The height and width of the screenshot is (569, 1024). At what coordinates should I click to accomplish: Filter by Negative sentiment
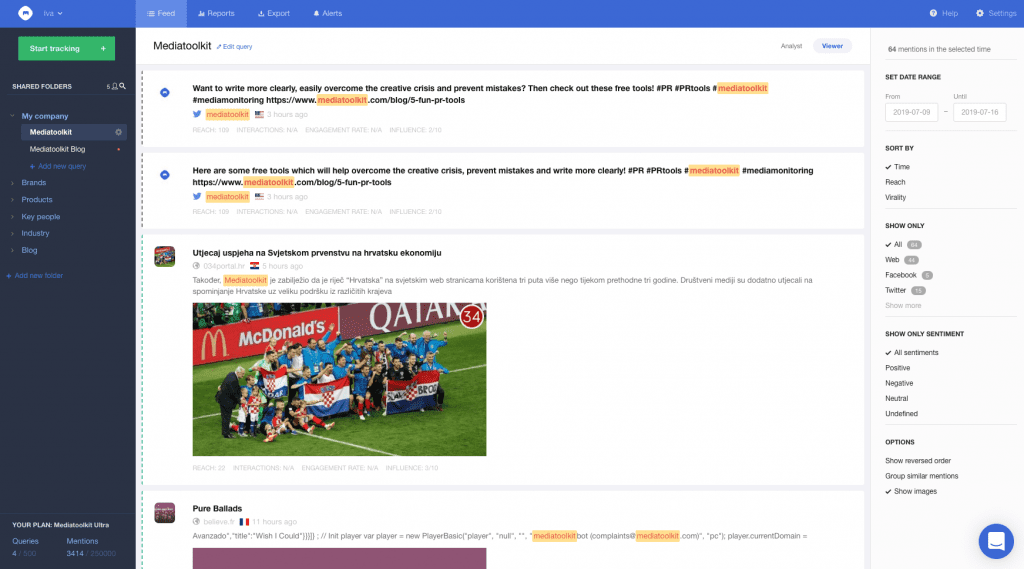(899, 383)
